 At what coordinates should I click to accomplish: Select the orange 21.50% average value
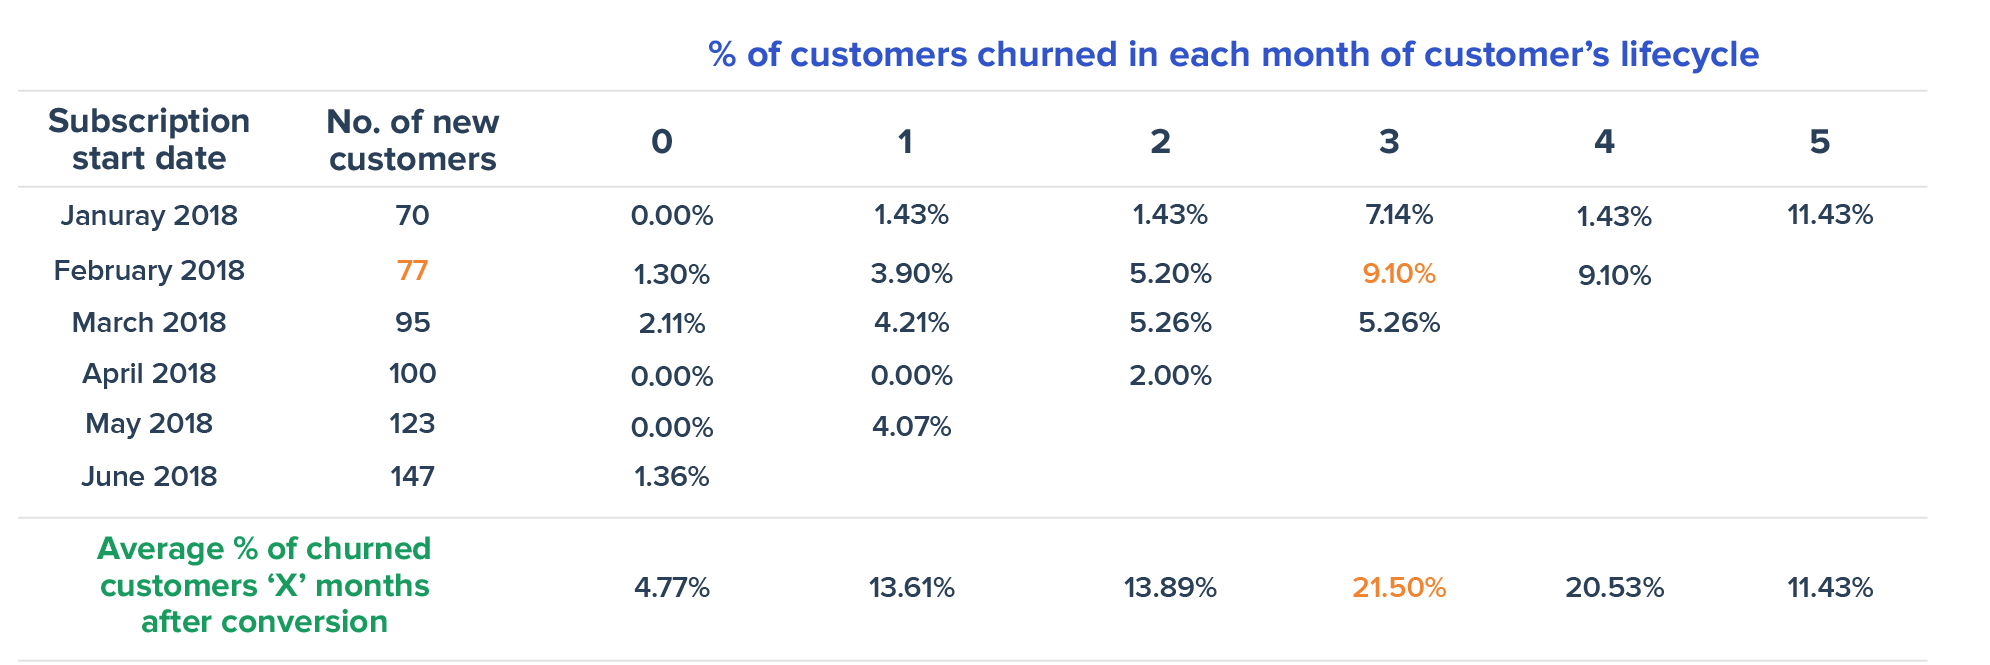[1398, 588]
